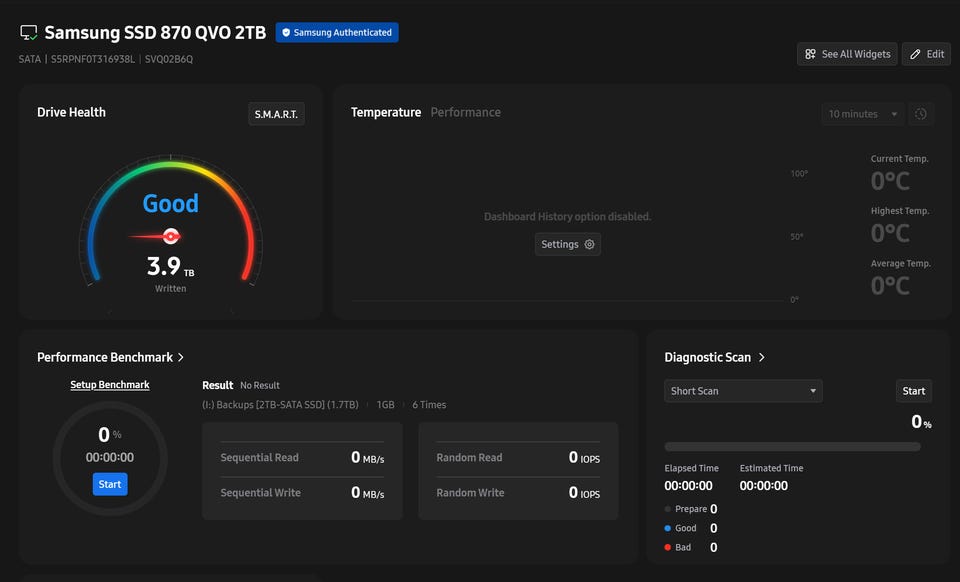Click the Random Read result row
Image resolution: width=960 pixels, height=582 pixels.
point(518,458)
